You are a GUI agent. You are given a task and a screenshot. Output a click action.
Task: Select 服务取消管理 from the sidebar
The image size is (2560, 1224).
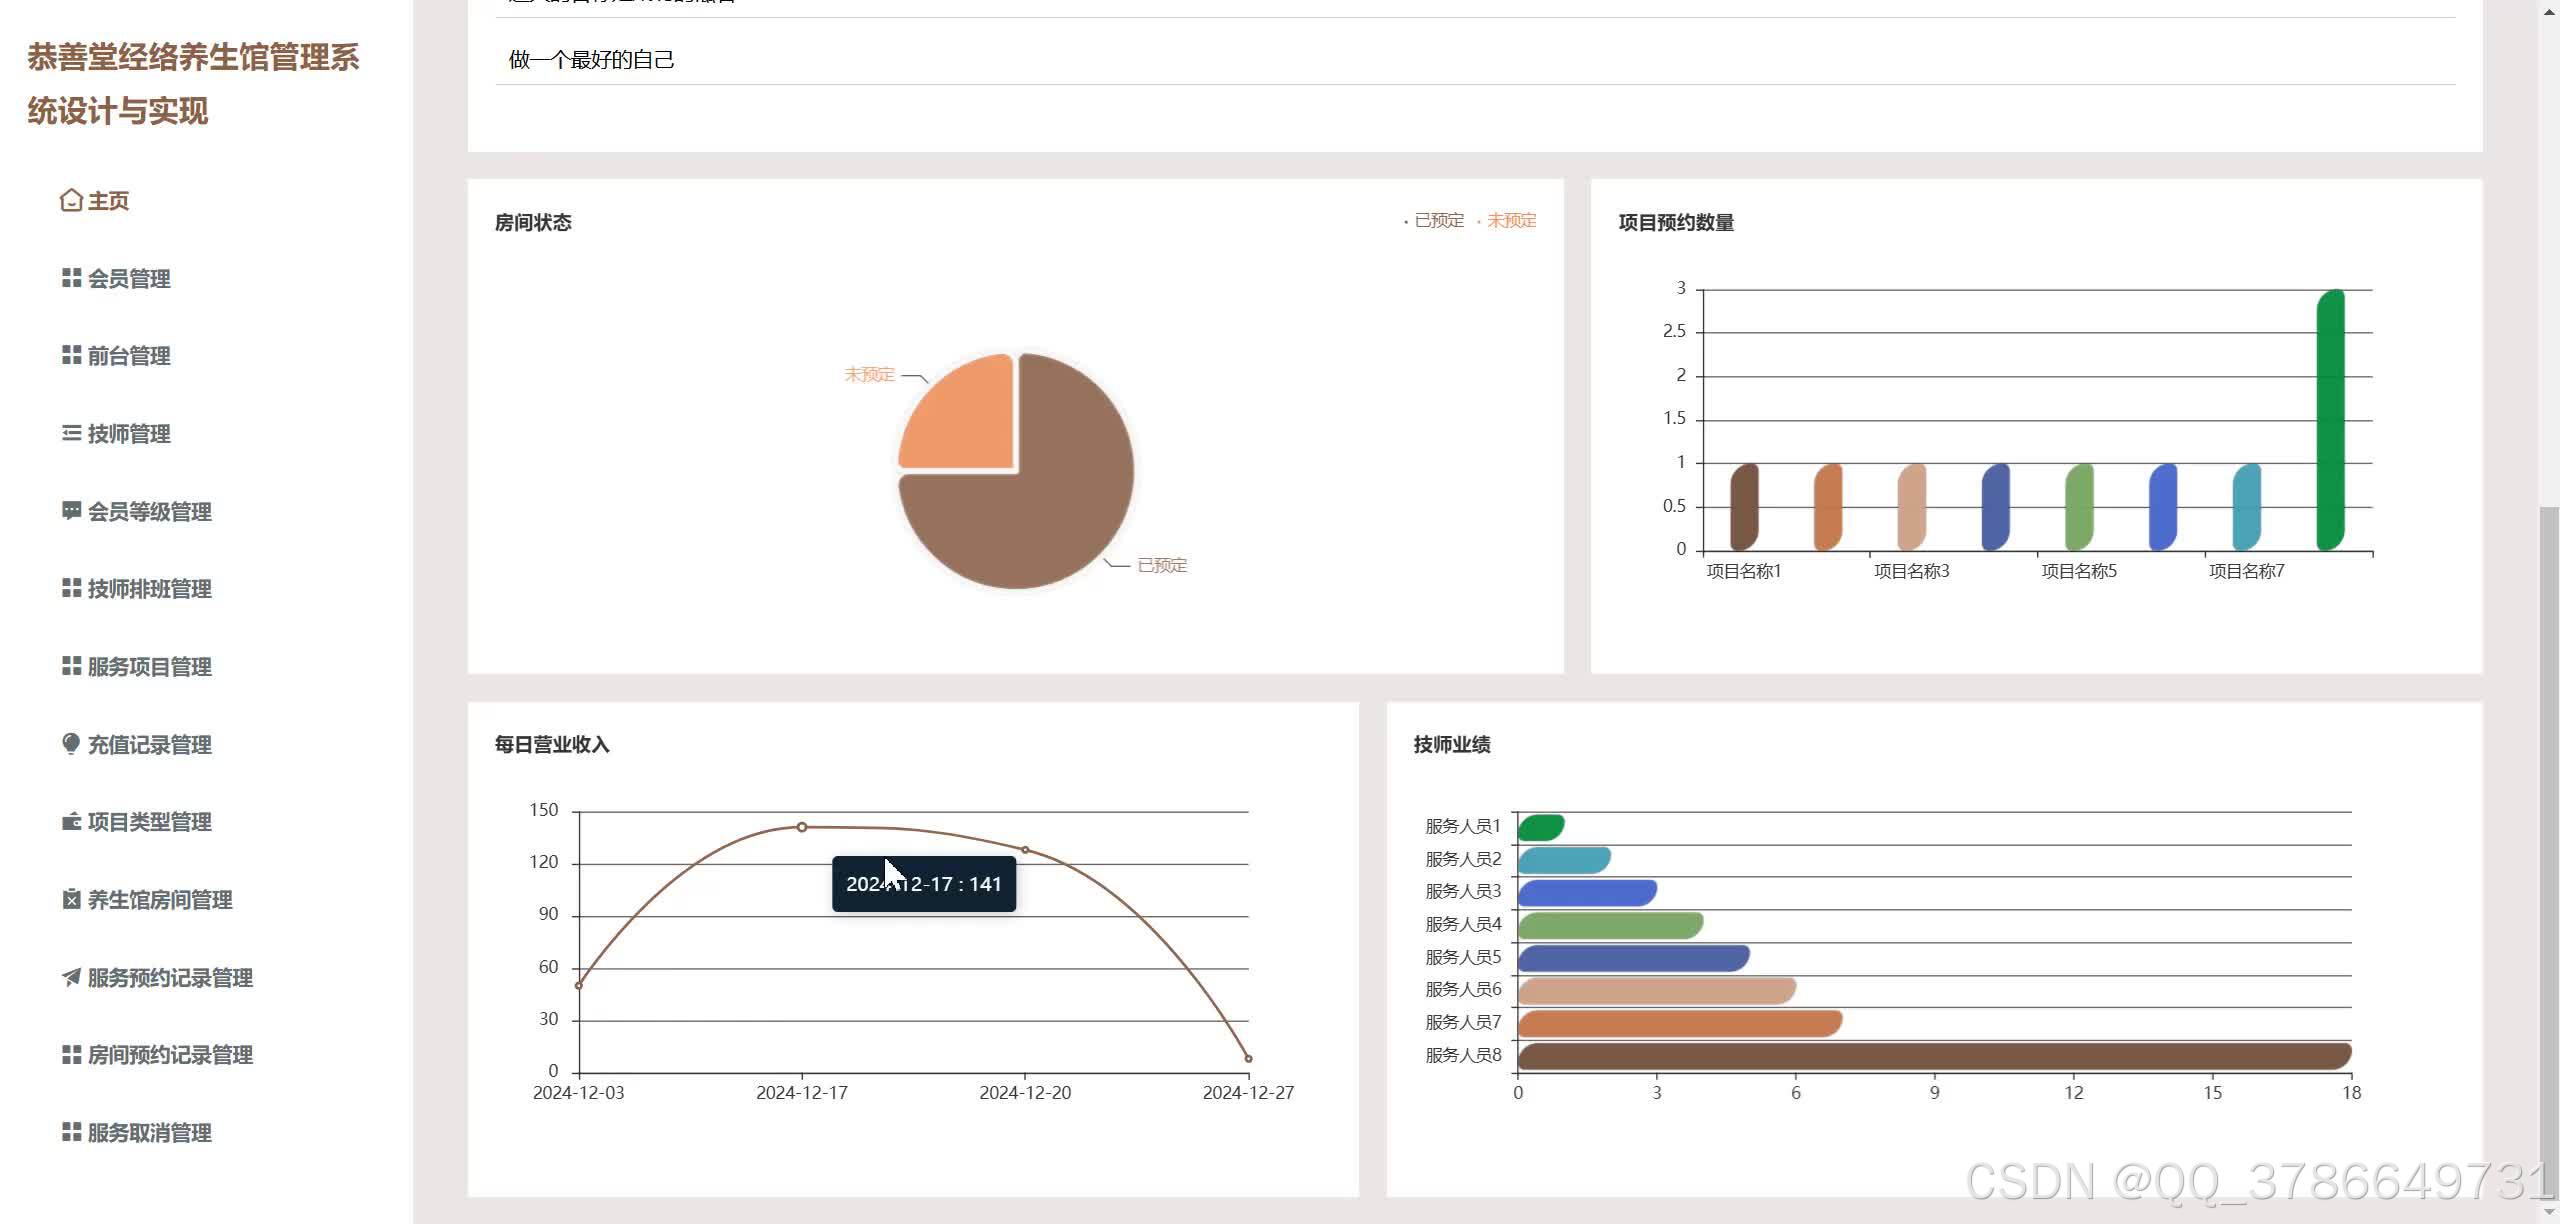click(149, 1133)
